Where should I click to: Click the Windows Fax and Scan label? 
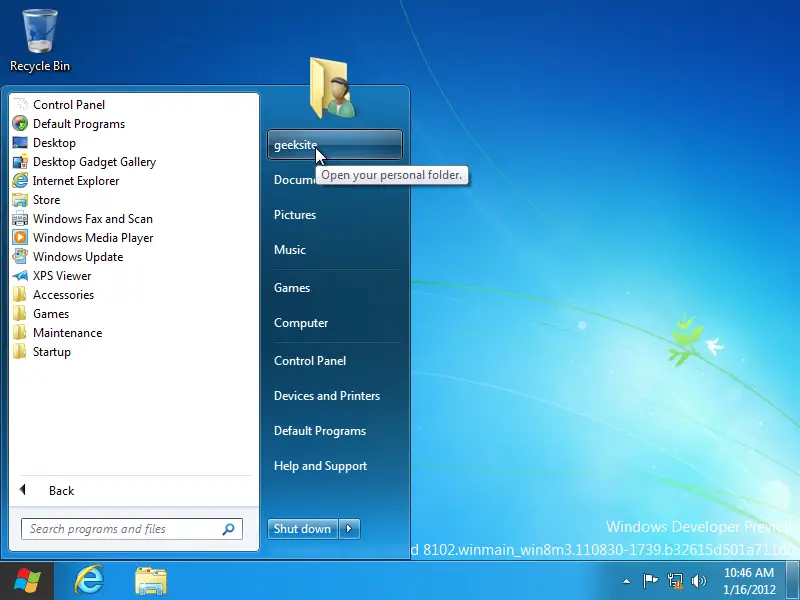pos(93,219)
